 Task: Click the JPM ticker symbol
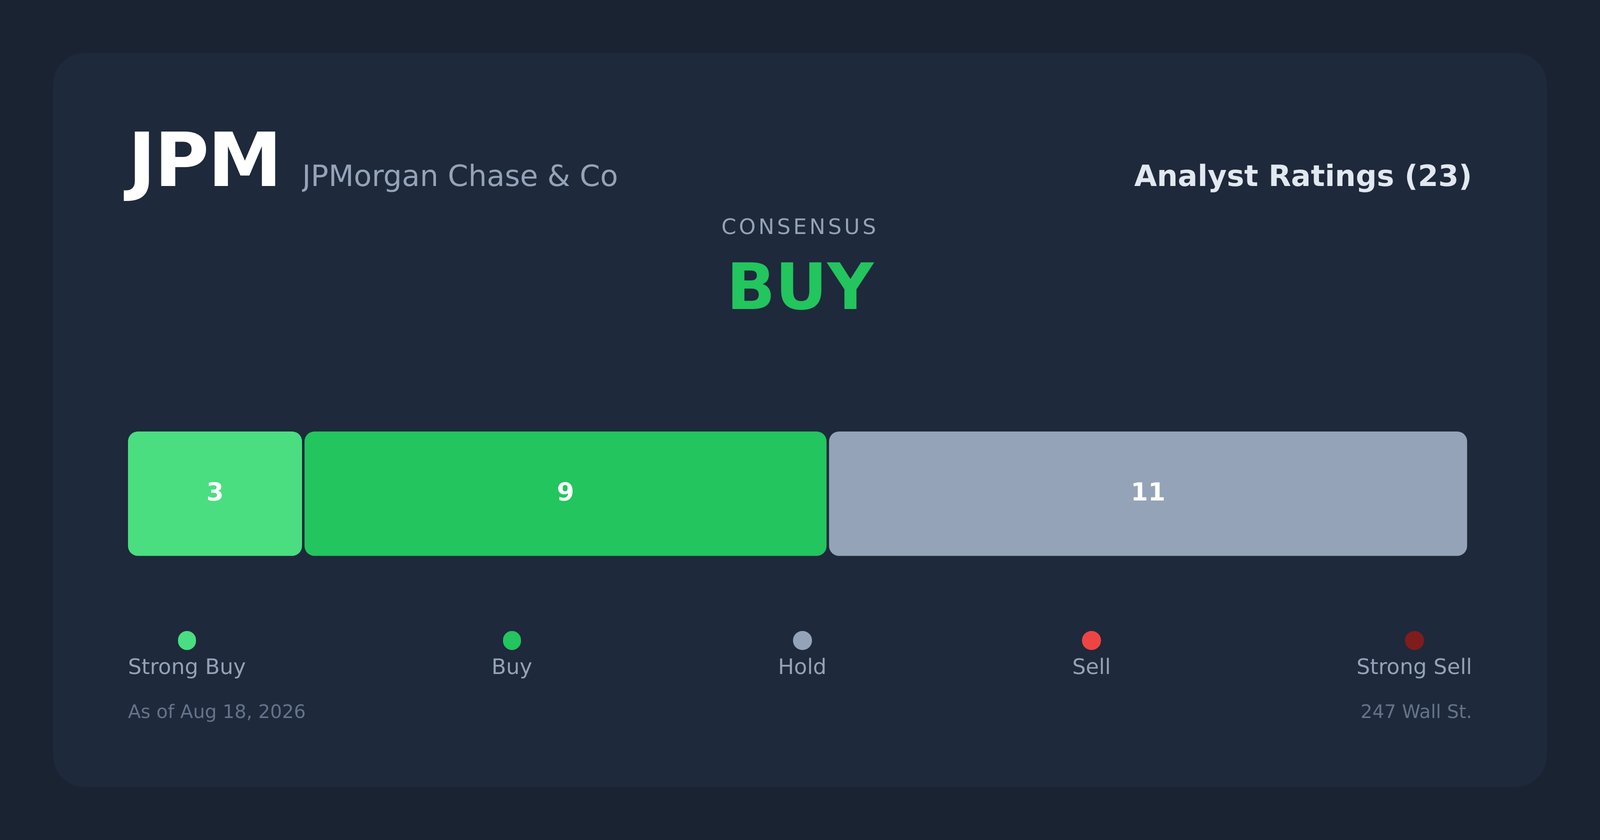pyautogui.click(x=203, y=162)
